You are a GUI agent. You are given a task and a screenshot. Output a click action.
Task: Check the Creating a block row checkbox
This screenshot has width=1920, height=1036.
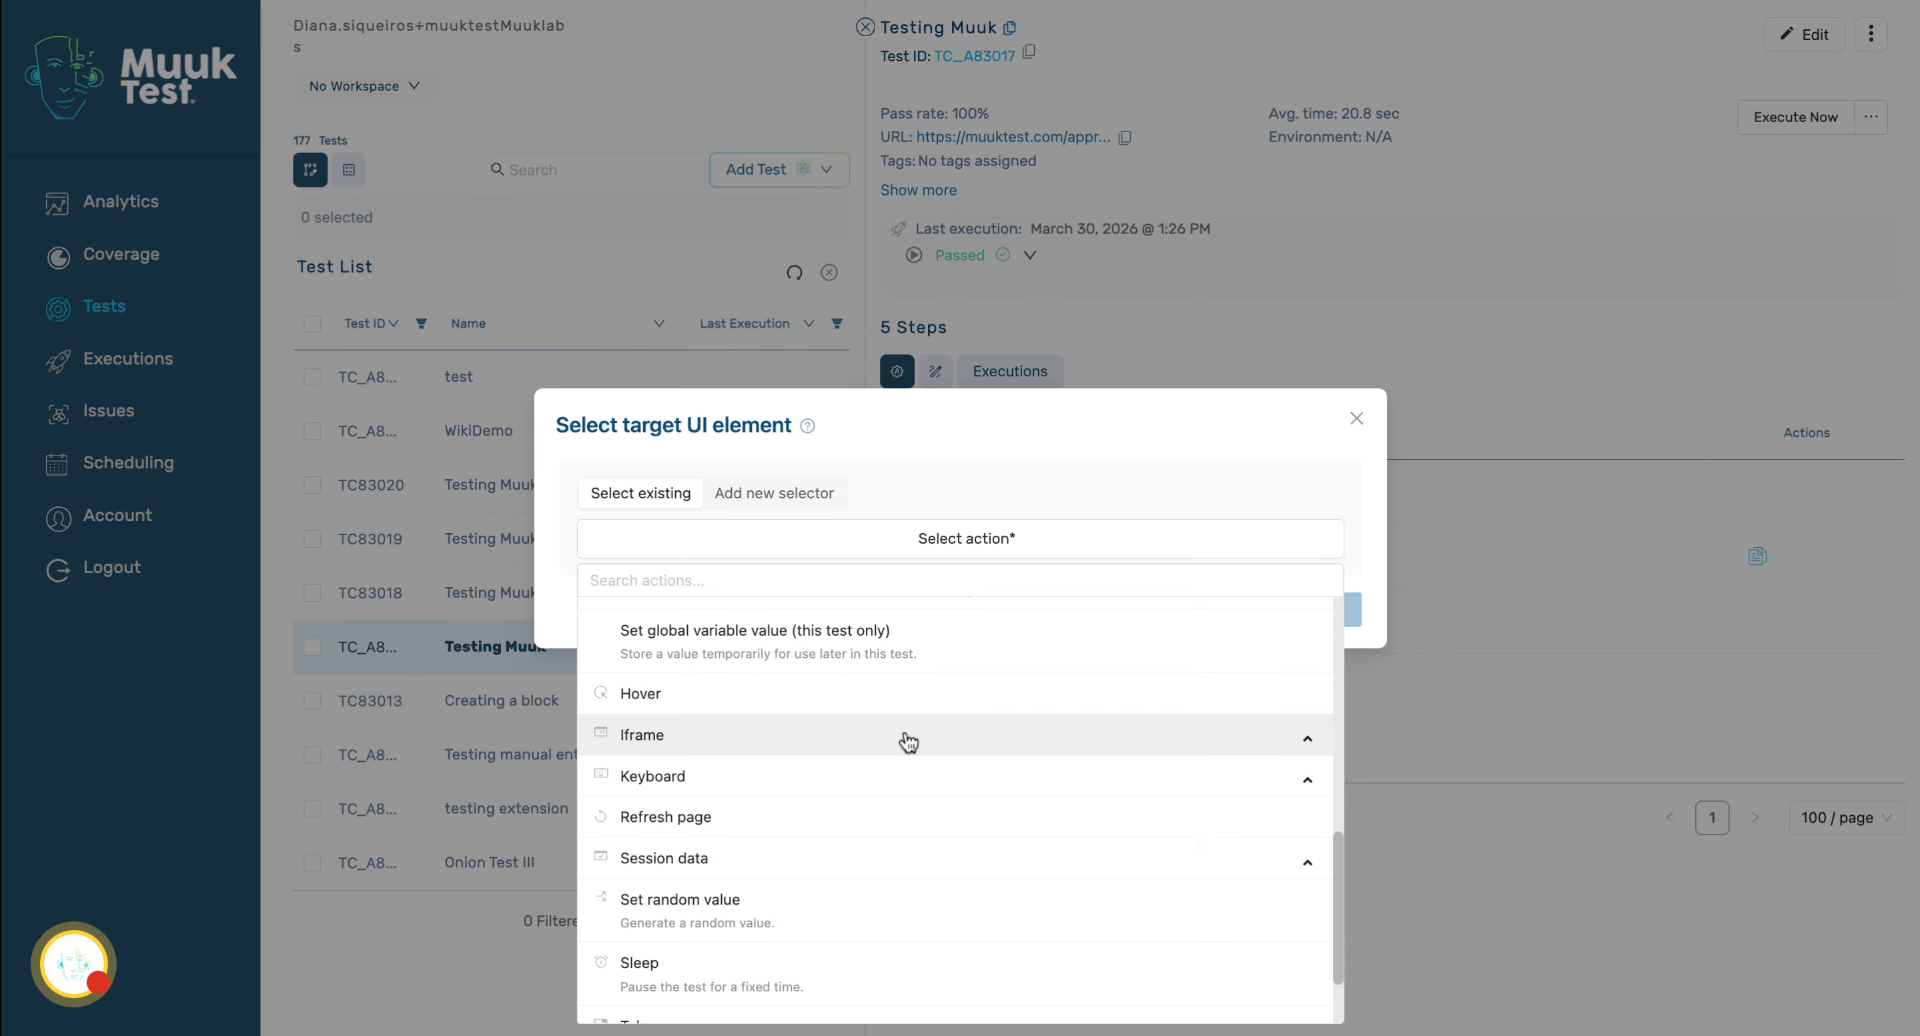click(313, 701)
